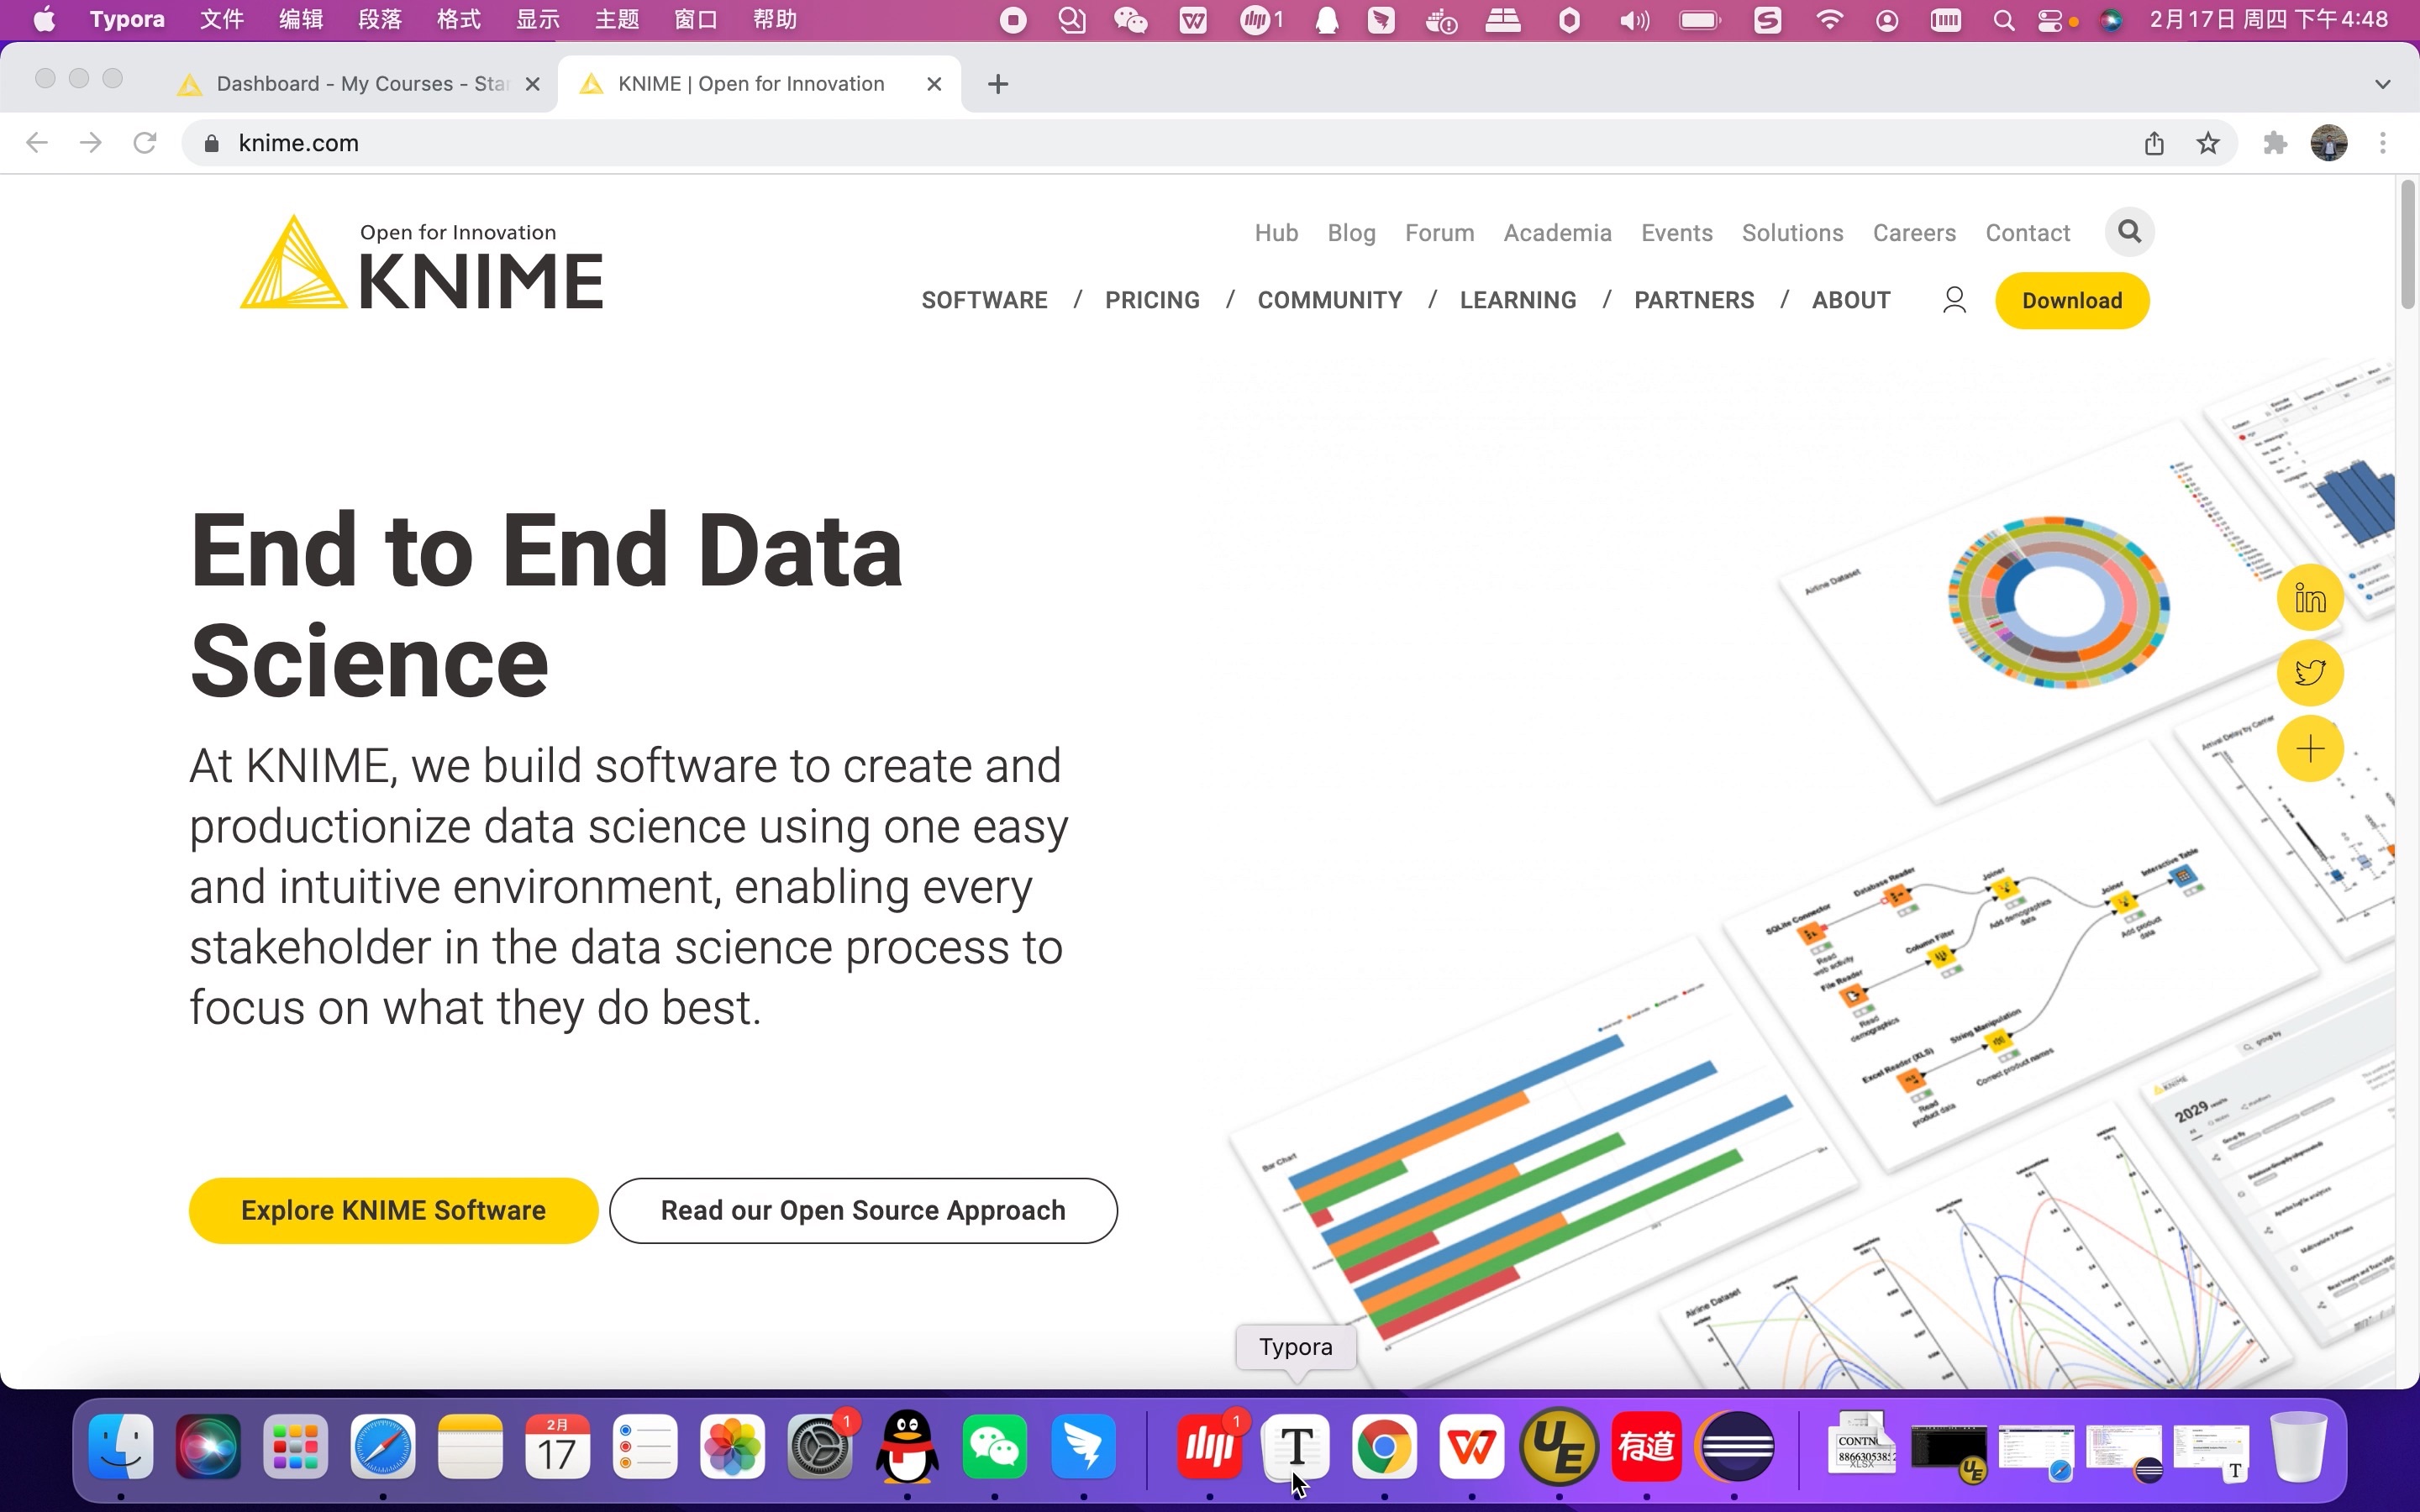
Task: Toggle the browser bookmark star icon
Action: point(2207,143)
